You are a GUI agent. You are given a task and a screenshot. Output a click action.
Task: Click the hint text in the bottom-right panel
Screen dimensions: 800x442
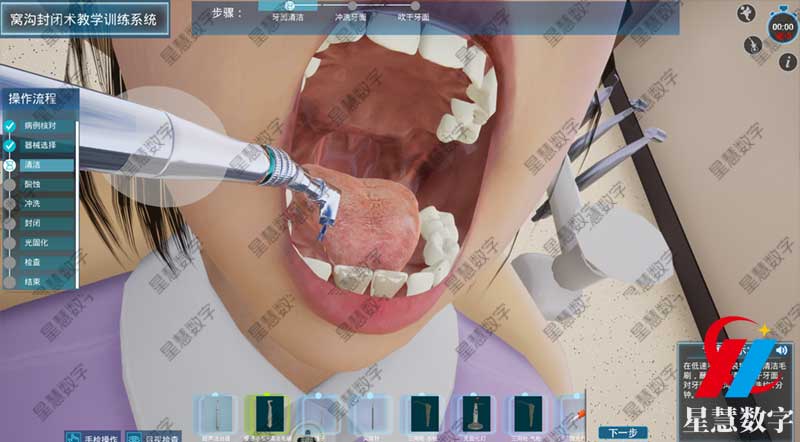coord(734,380)
